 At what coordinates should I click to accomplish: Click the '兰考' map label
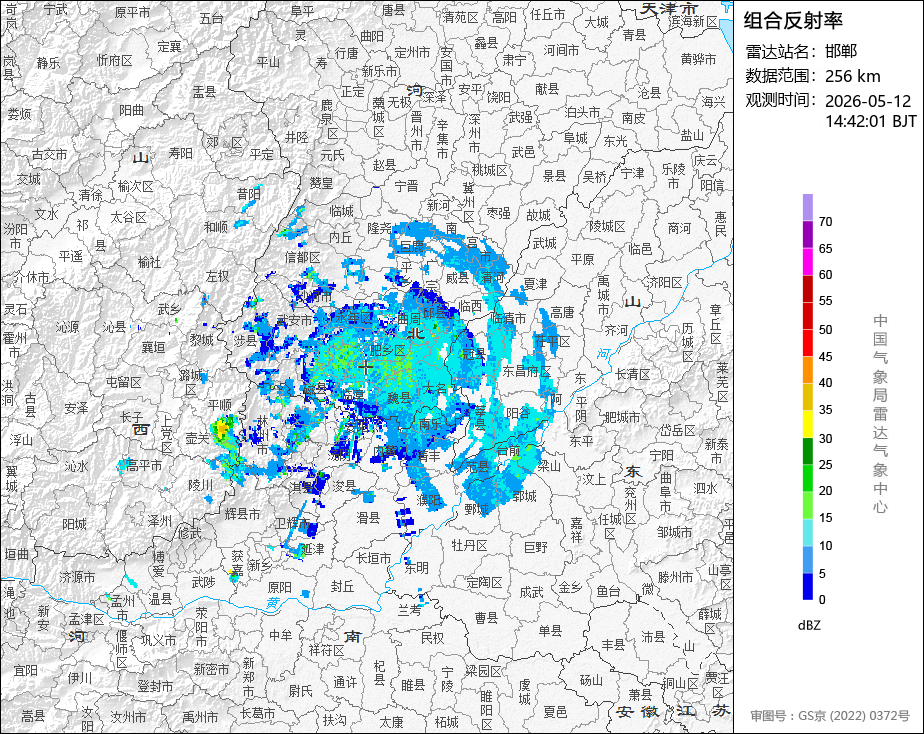(410, 610)
